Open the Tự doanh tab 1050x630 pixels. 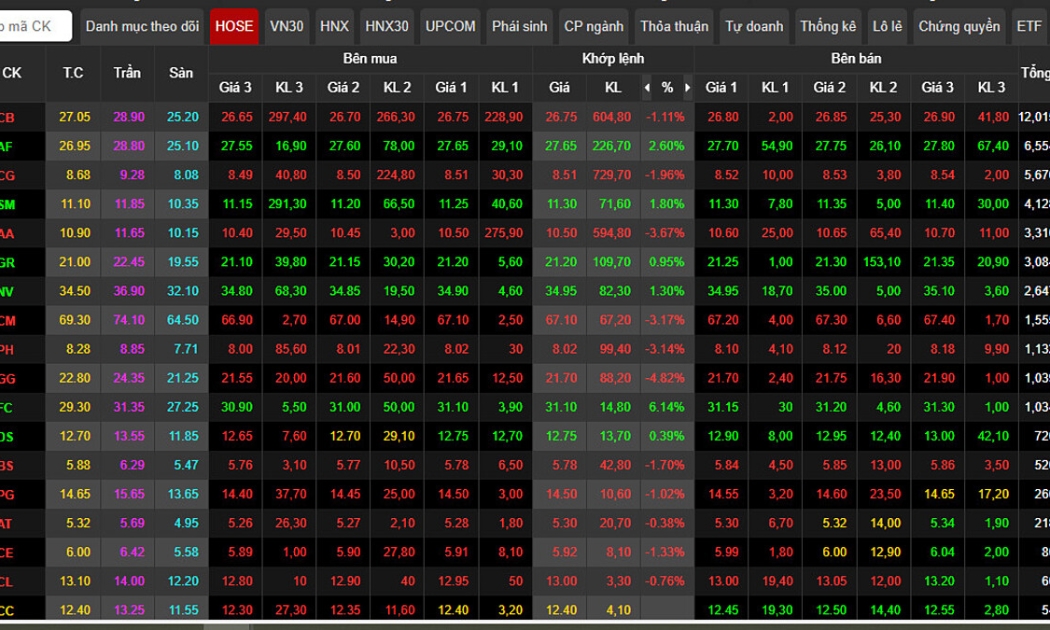[x=753, y=26]
